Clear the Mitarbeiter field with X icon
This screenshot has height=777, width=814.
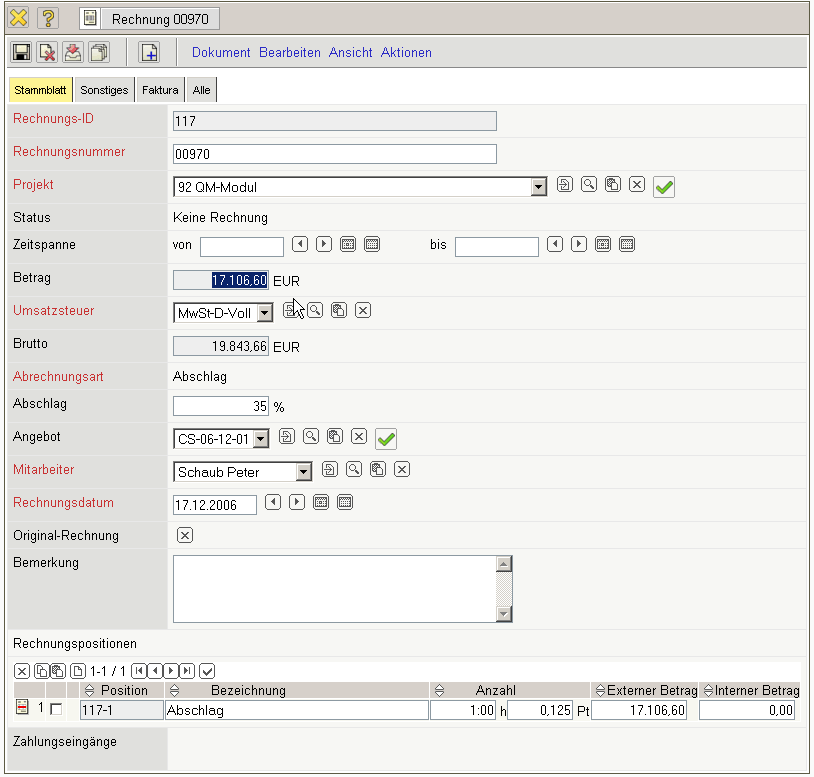click(x=402, y=469)
